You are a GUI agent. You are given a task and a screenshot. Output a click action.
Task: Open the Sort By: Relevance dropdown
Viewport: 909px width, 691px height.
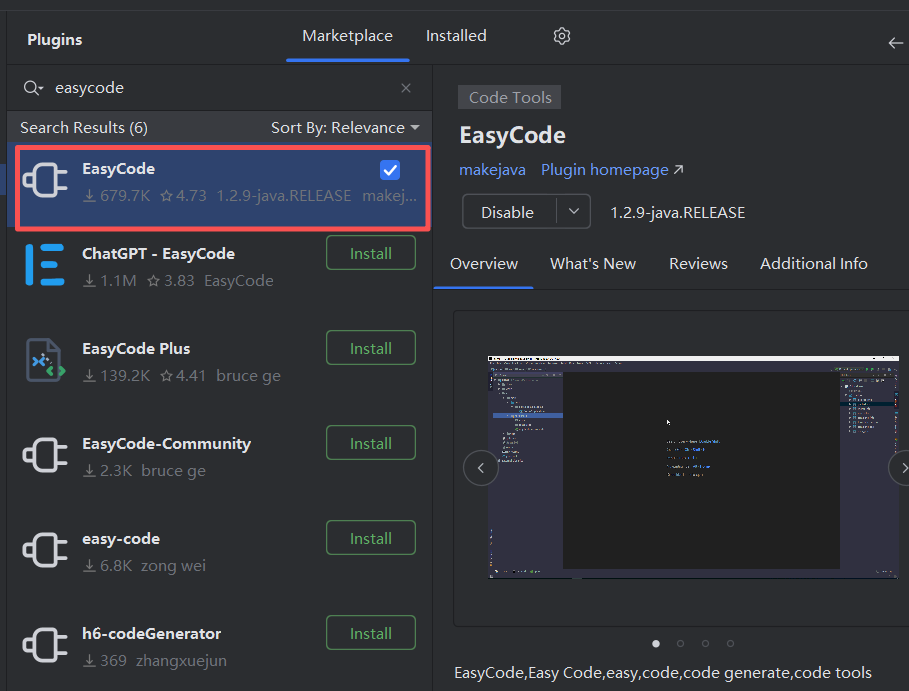point(345,128)
